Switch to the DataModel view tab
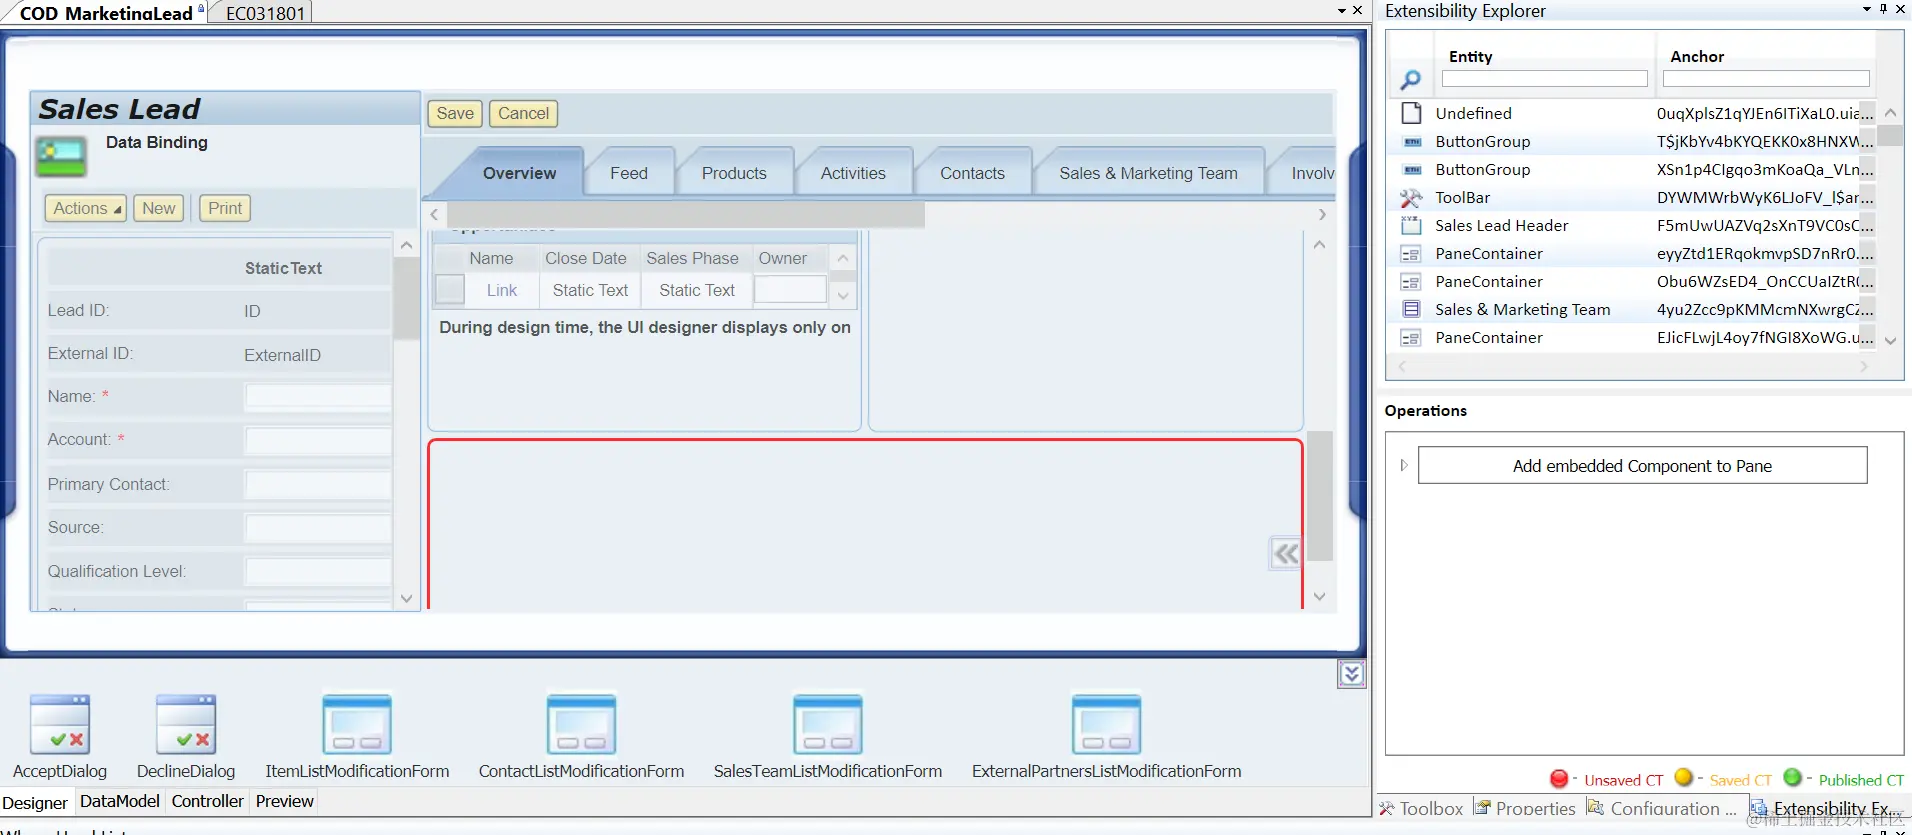This screenshot has width=1912, height=835. coord(119,801)
